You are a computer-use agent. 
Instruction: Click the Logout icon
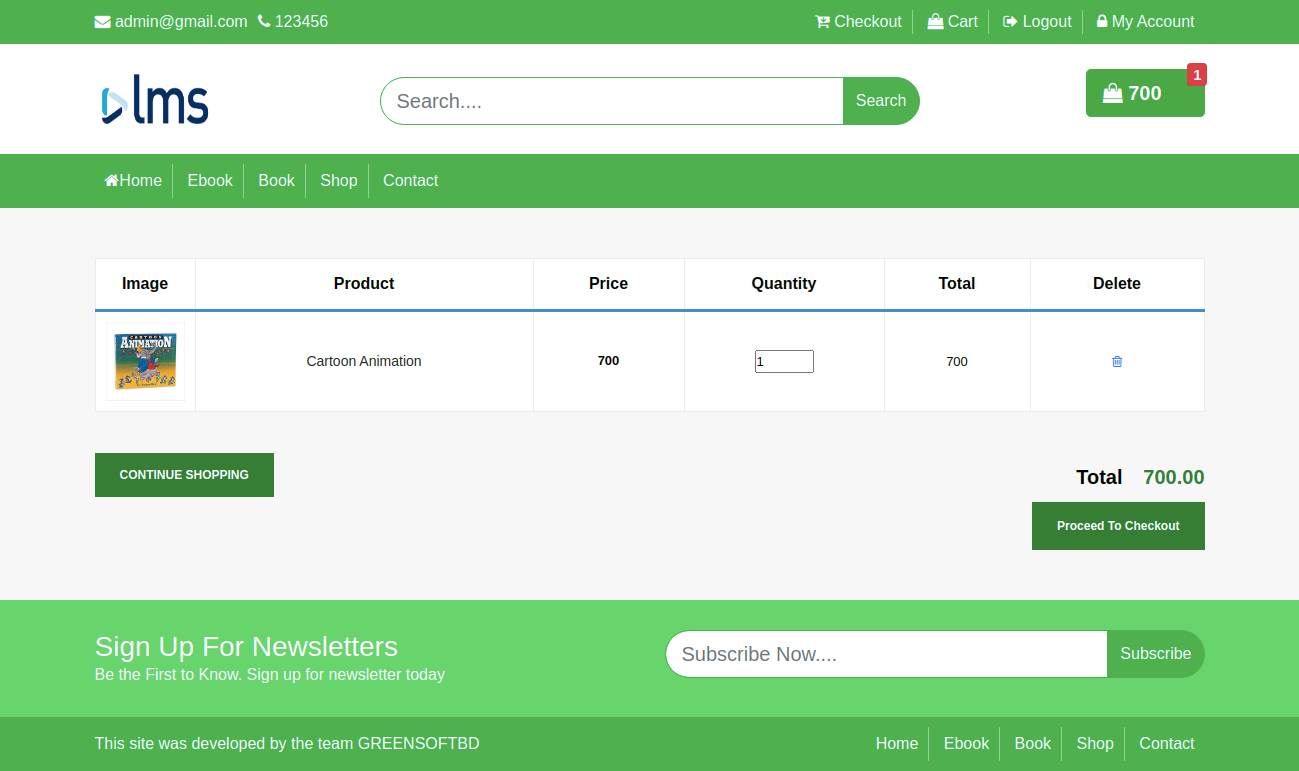1010,21
